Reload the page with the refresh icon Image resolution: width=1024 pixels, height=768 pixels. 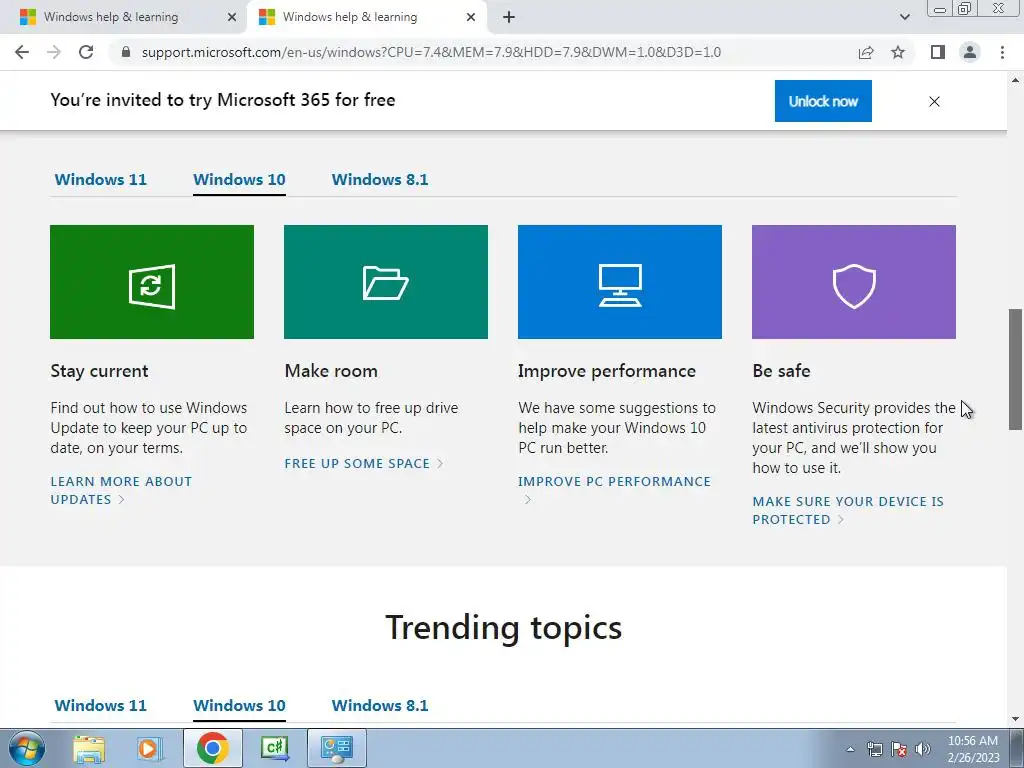pos(86,52)
